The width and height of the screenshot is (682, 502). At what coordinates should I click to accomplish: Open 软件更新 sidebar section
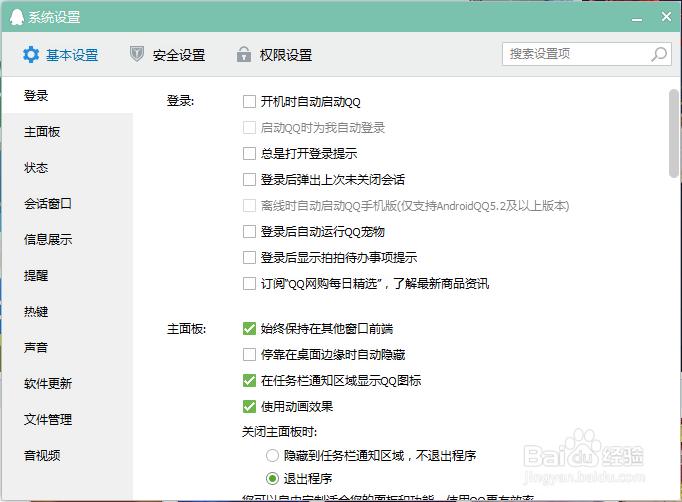click(67, 383)
